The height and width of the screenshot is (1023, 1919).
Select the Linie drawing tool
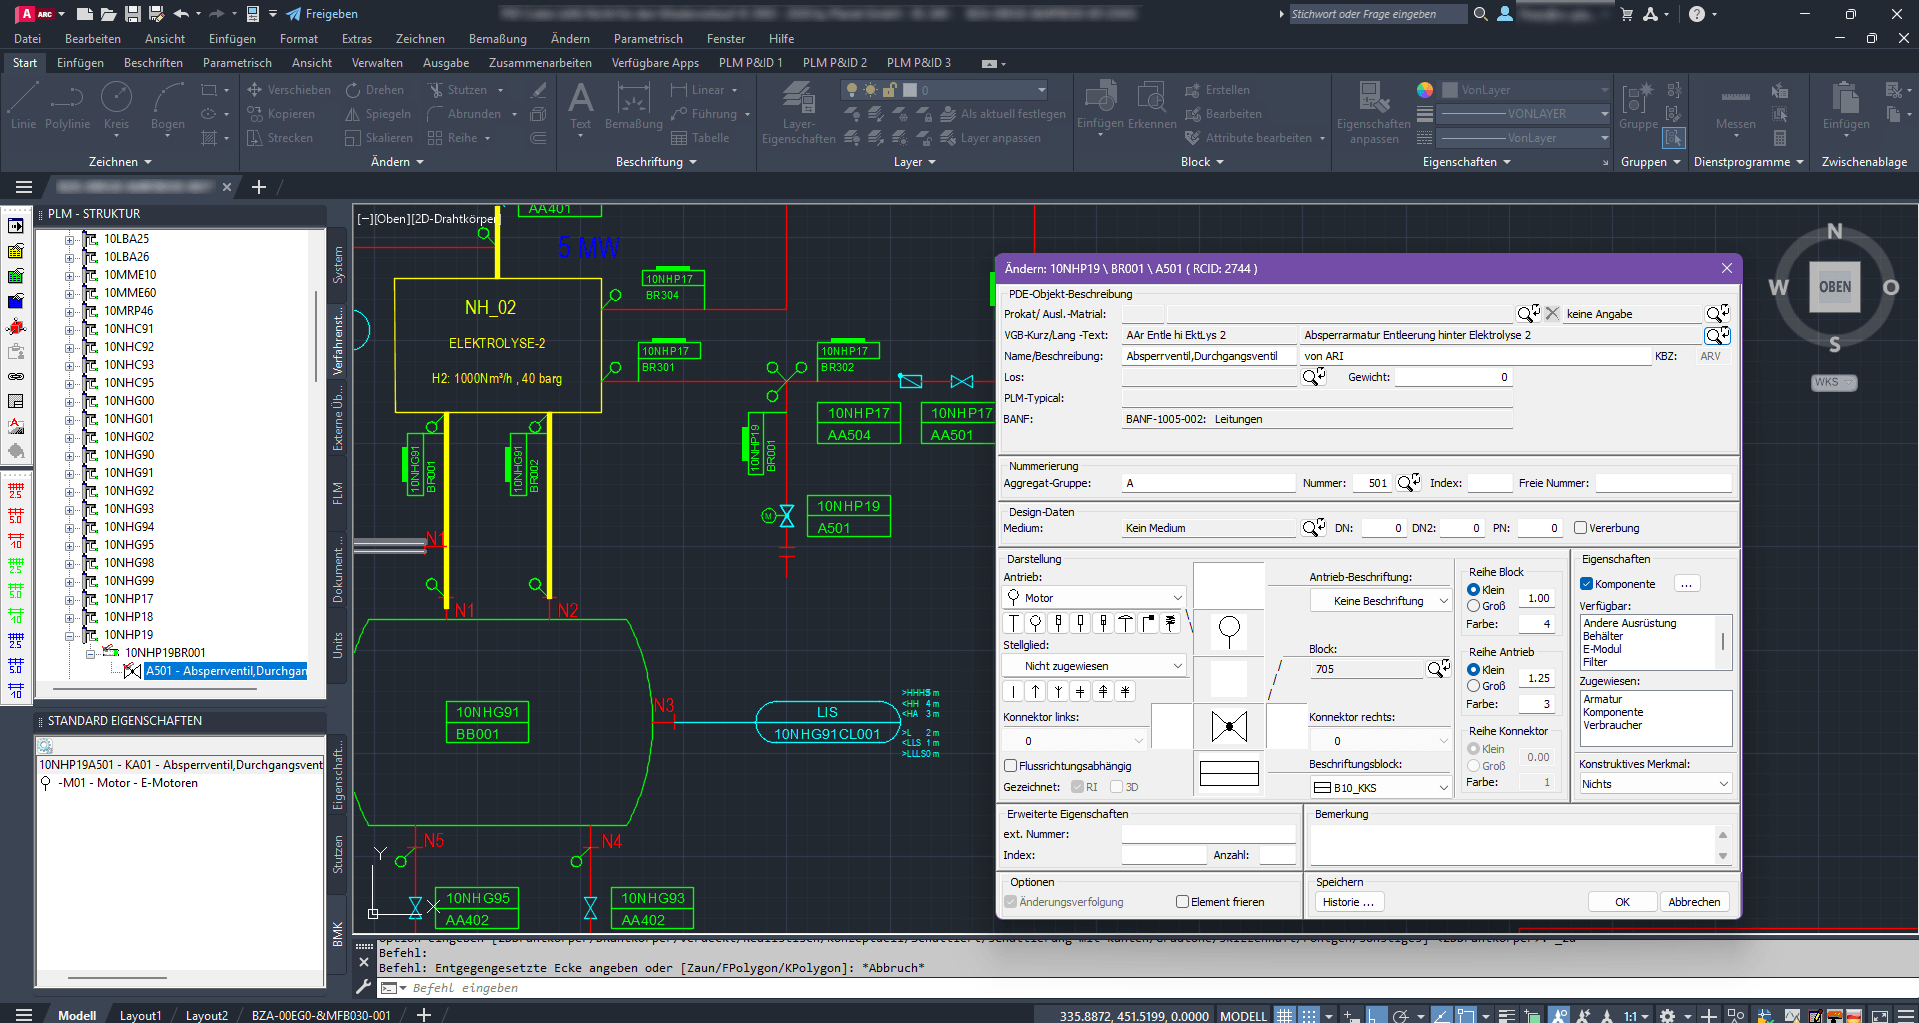23,106
